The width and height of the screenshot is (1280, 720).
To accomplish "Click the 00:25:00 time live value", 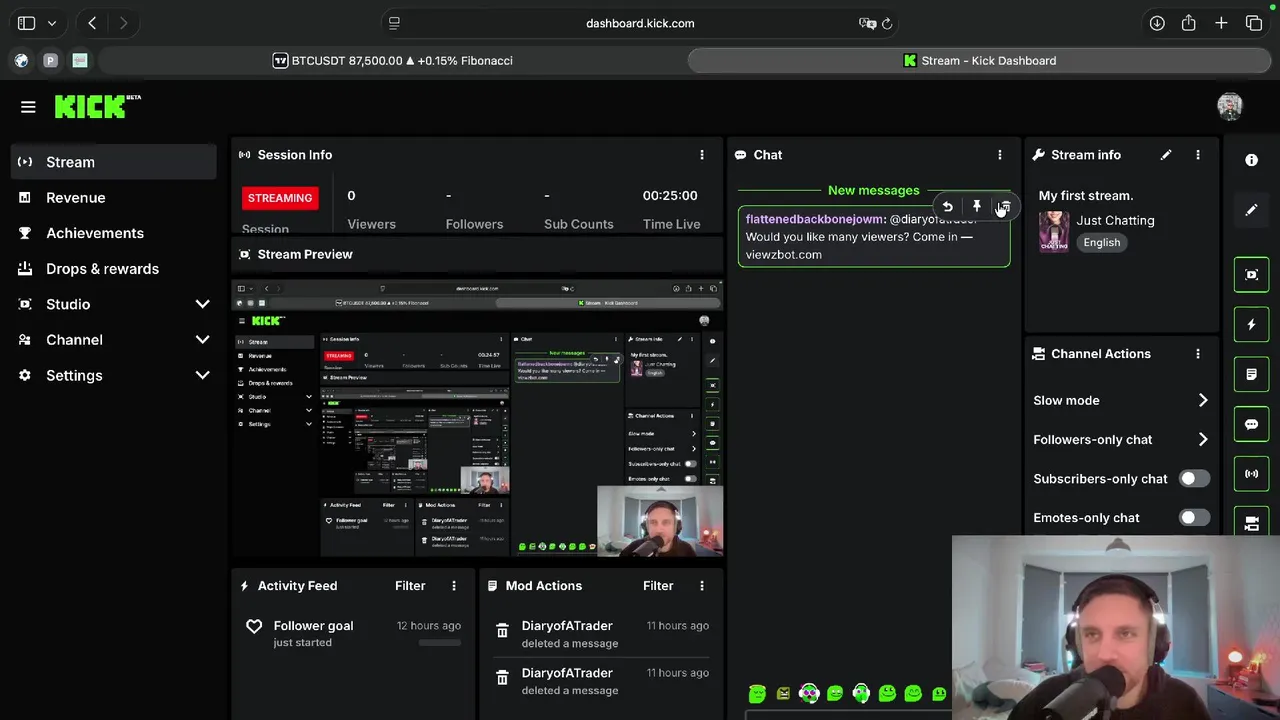I will coord(670,196).
